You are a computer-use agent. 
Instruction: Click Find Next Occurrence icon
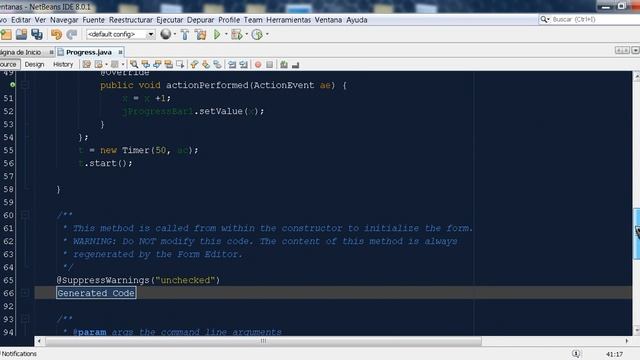(x=157, y=64)
